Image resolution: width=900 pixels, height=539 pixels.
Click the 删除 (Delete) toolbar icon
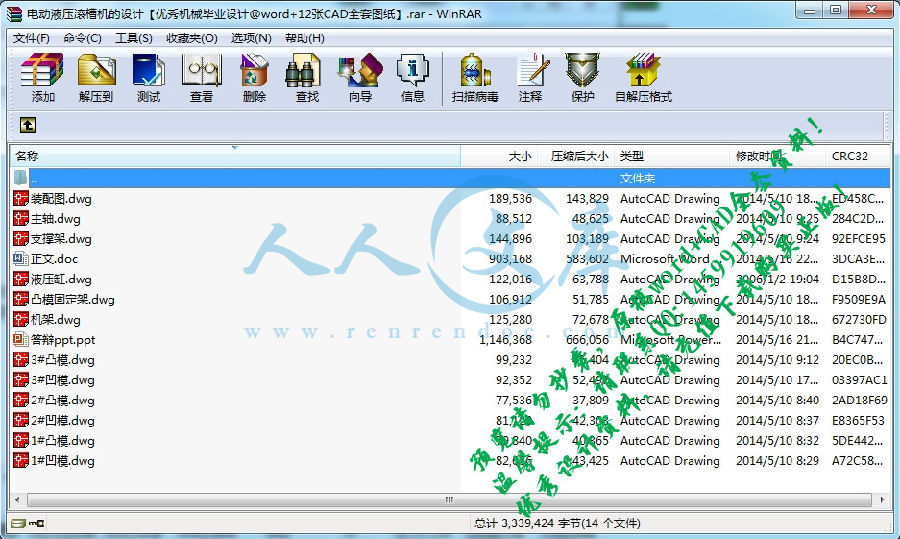254,71
